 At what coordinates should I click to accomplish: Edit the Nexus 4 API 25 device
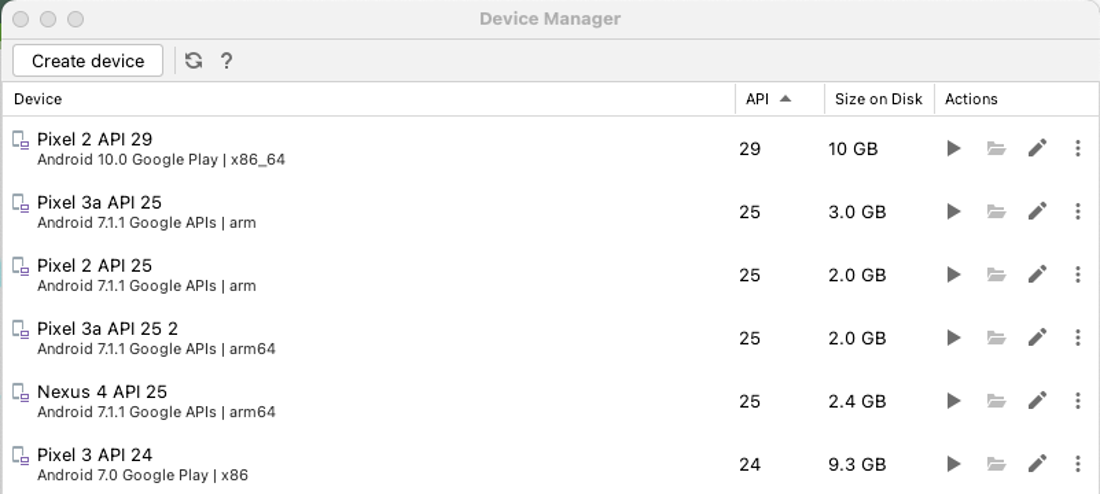pos(1038,401)
